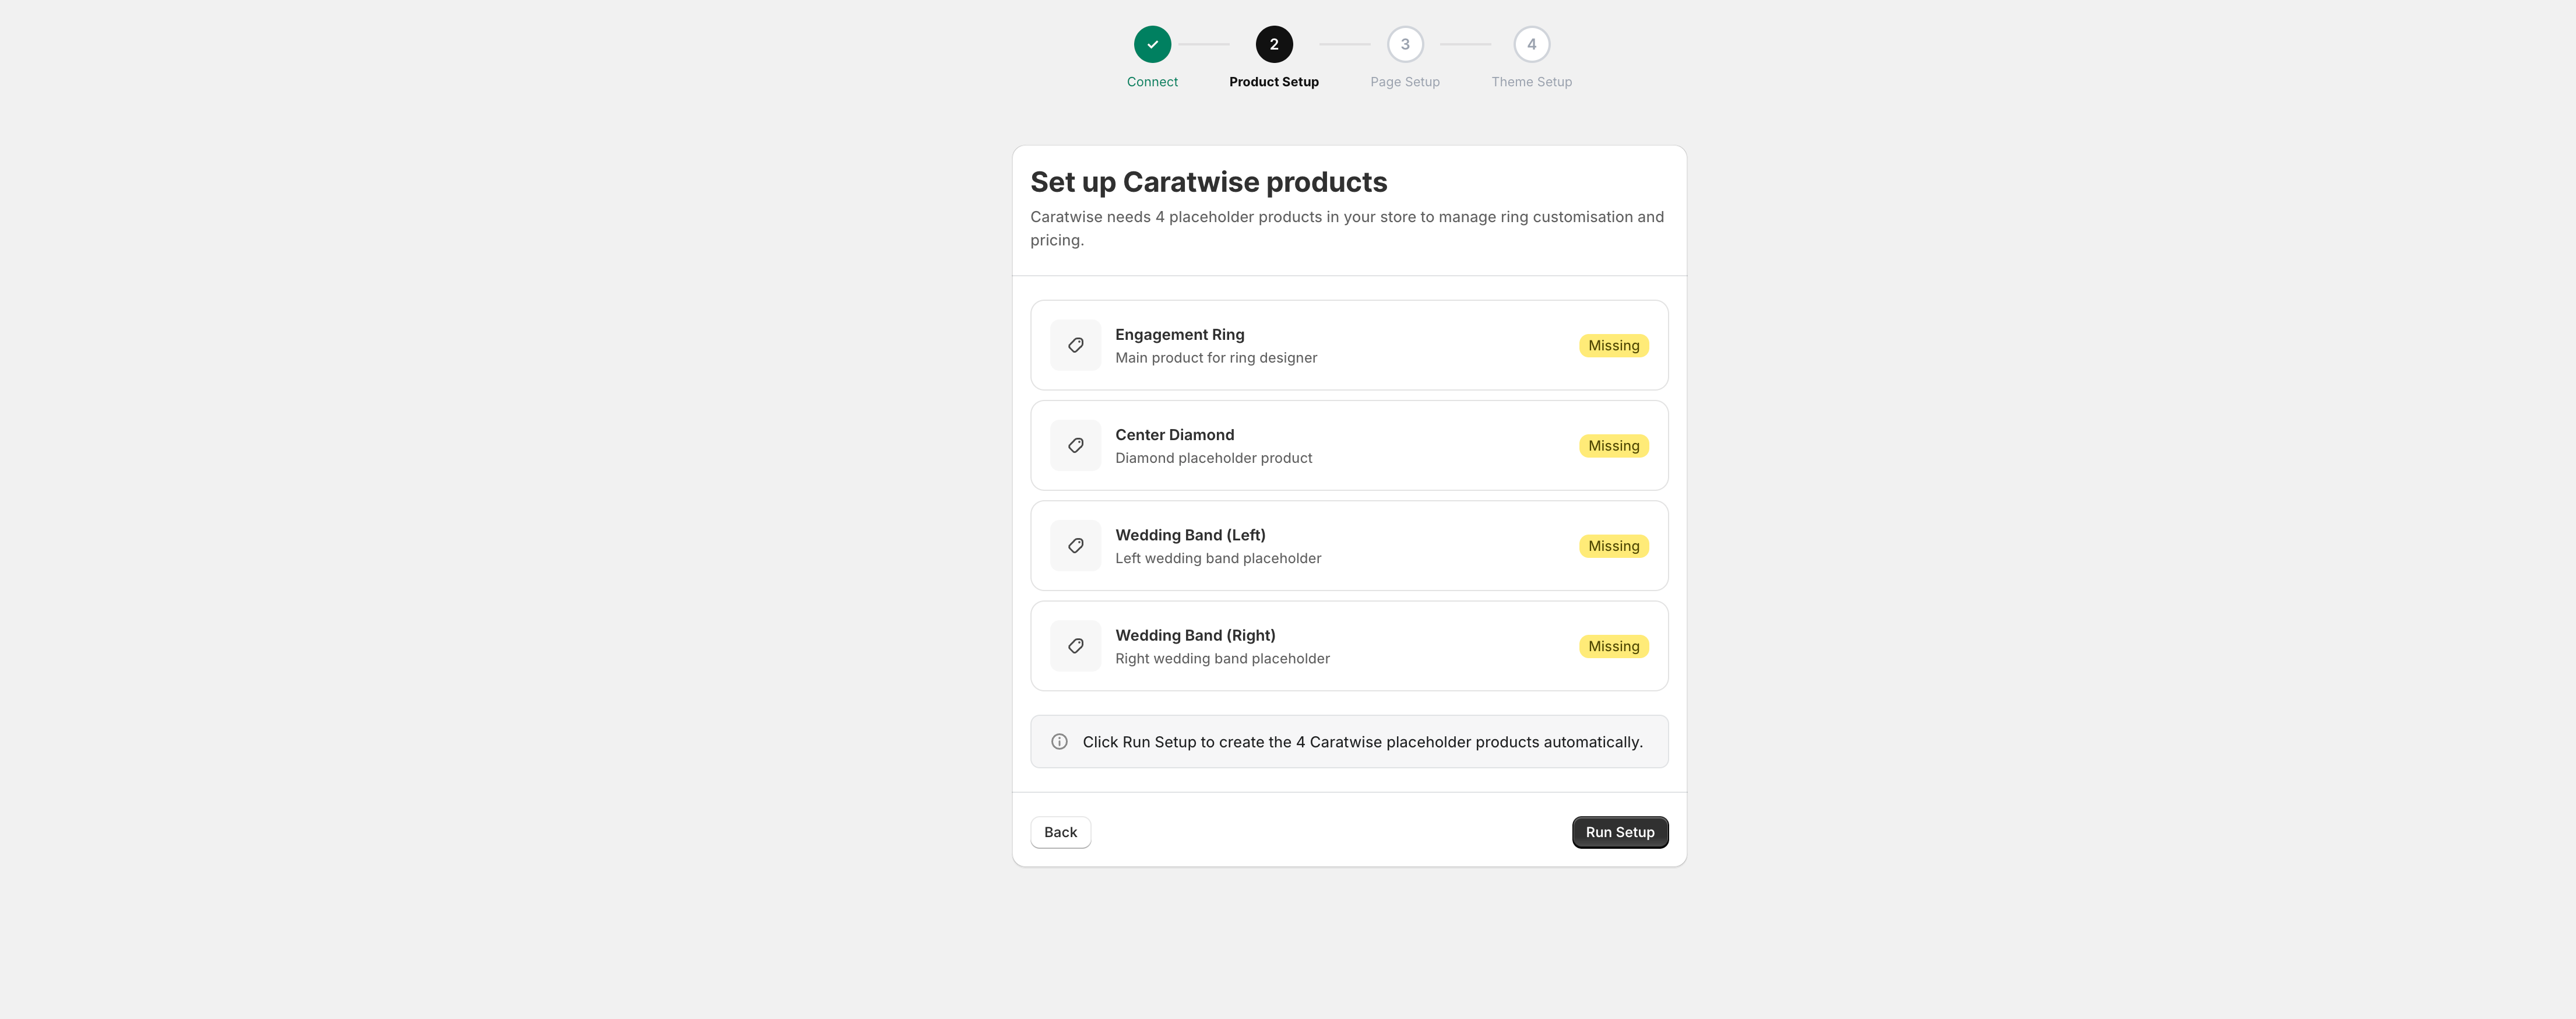This screenshot has height=1019, width=2576.
Task: Click the Center Diamond tag icon
Action: point(1075,445)
